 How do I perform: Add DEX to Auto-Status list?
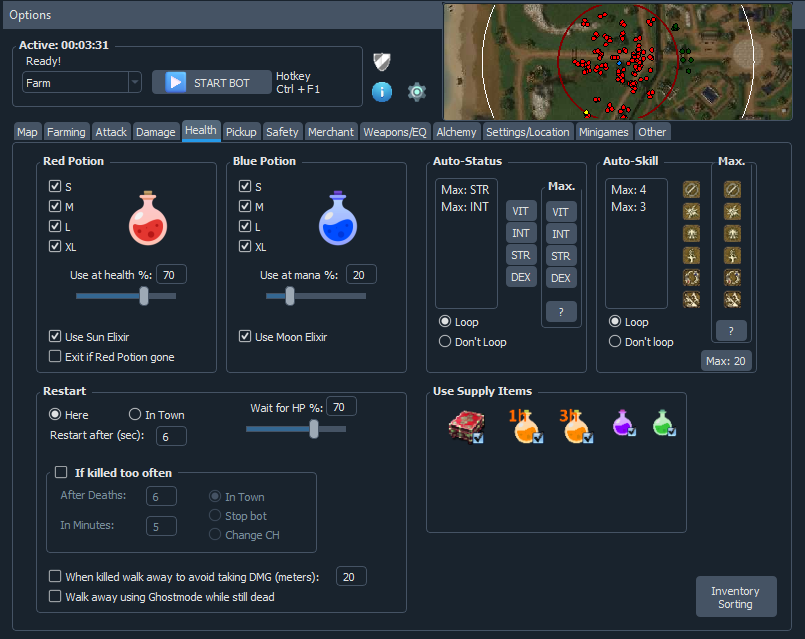tap(521, 277)
